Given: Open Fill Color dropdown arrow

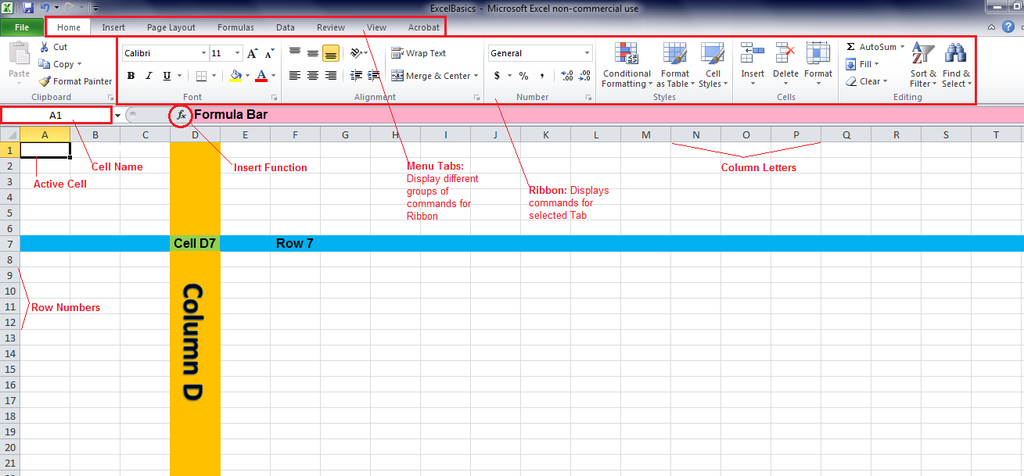Looking at the screenshot, I should point(248,76).
